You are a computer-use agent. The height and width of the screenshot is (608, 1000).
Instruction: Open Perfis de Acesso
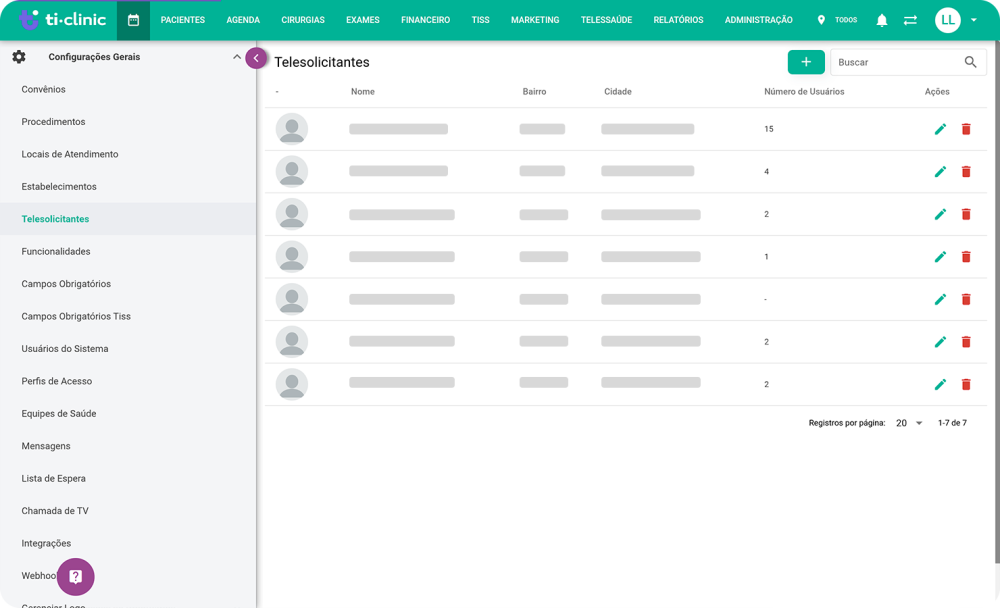click(56, 382)
